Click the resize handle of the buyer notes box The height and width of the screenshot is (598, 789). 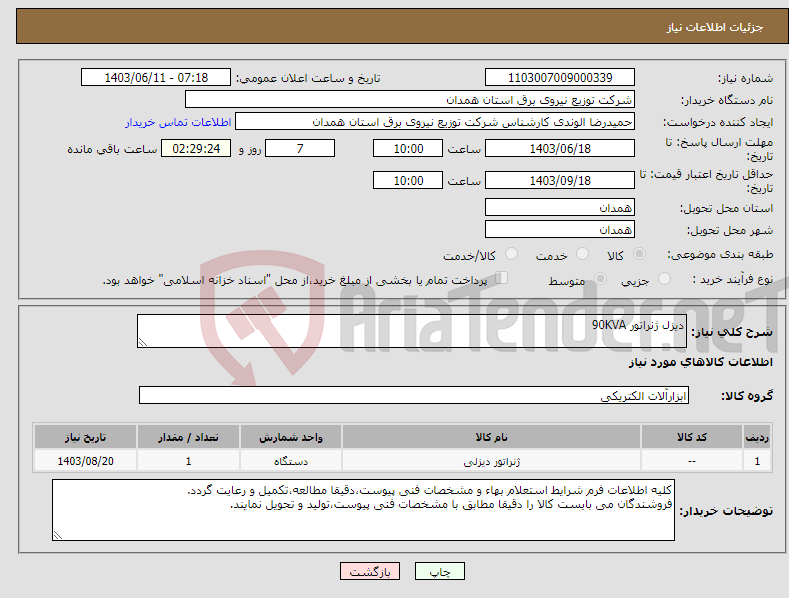[x=58, y=535]
